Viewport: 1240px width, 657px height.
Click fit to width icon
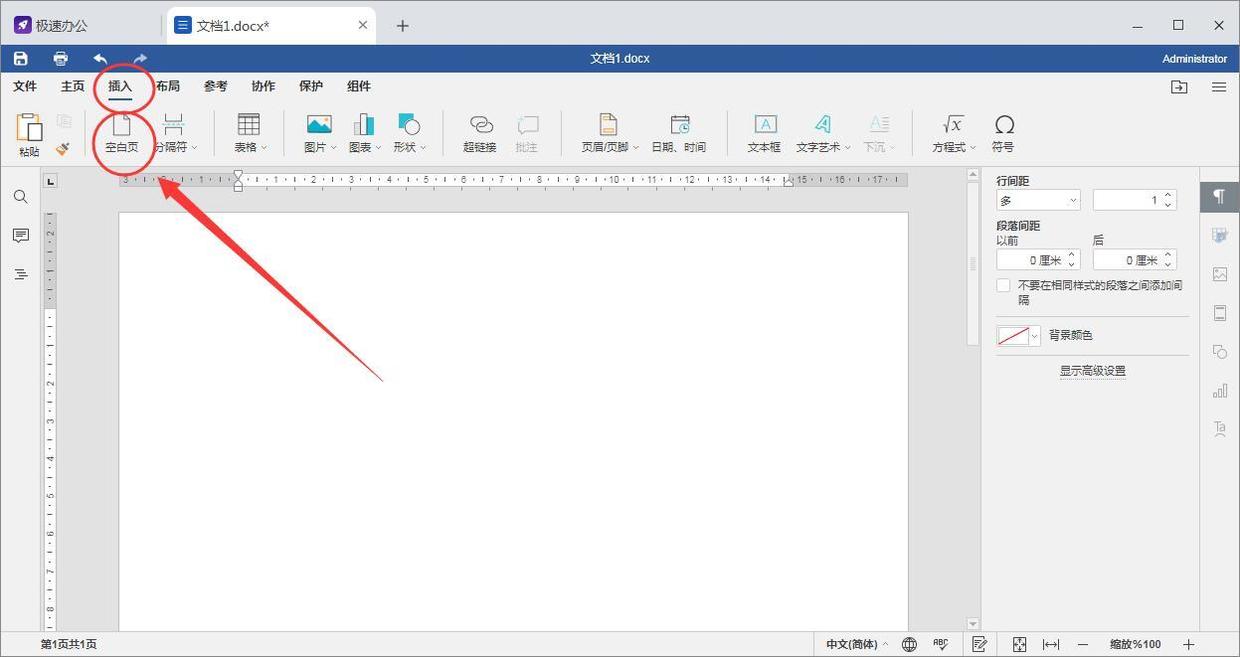(x=1050, y=644)
